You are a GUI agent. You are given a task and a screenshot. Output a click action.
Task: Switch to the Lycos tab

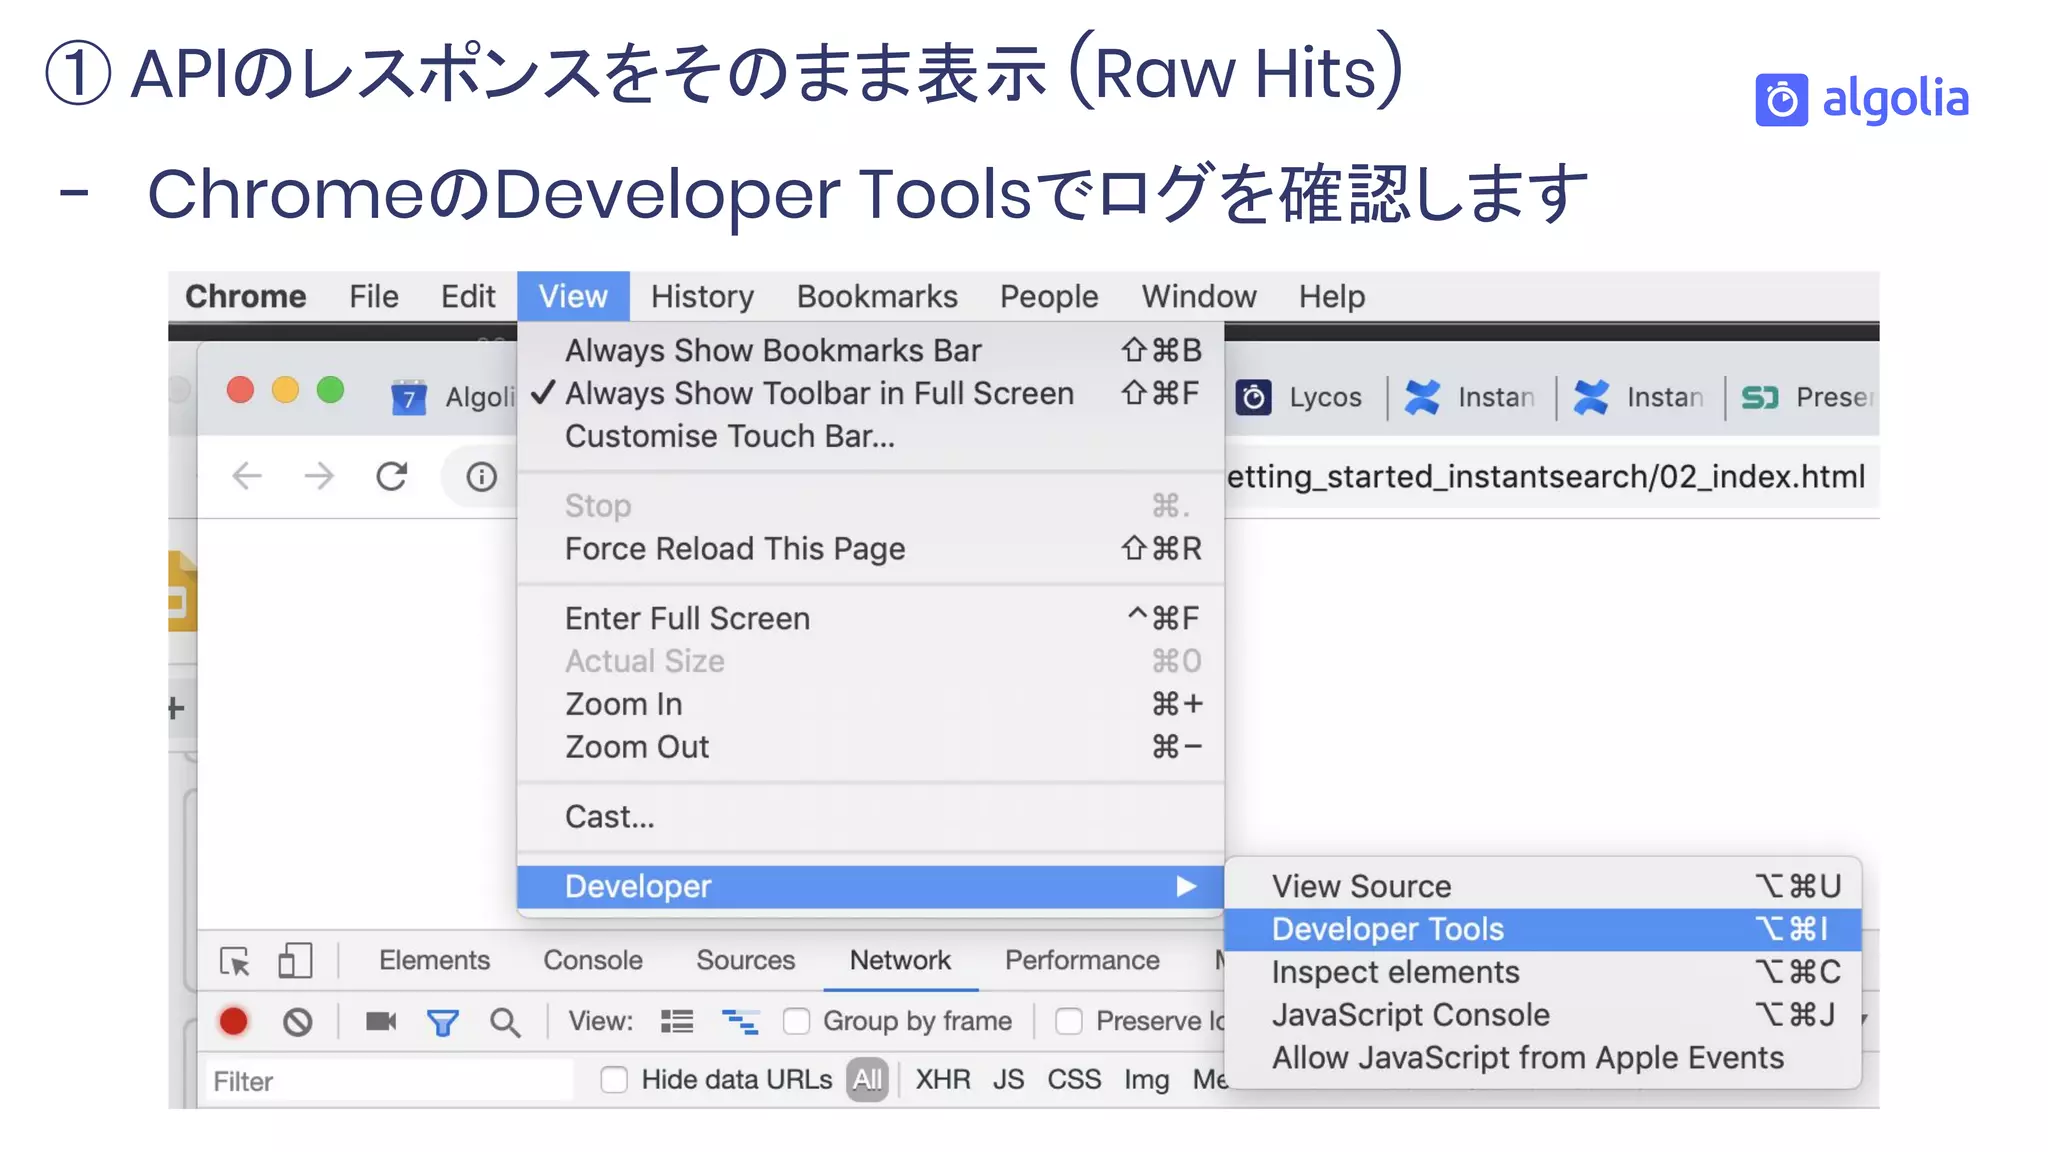pyautogui.click(x=1299, y=398)
